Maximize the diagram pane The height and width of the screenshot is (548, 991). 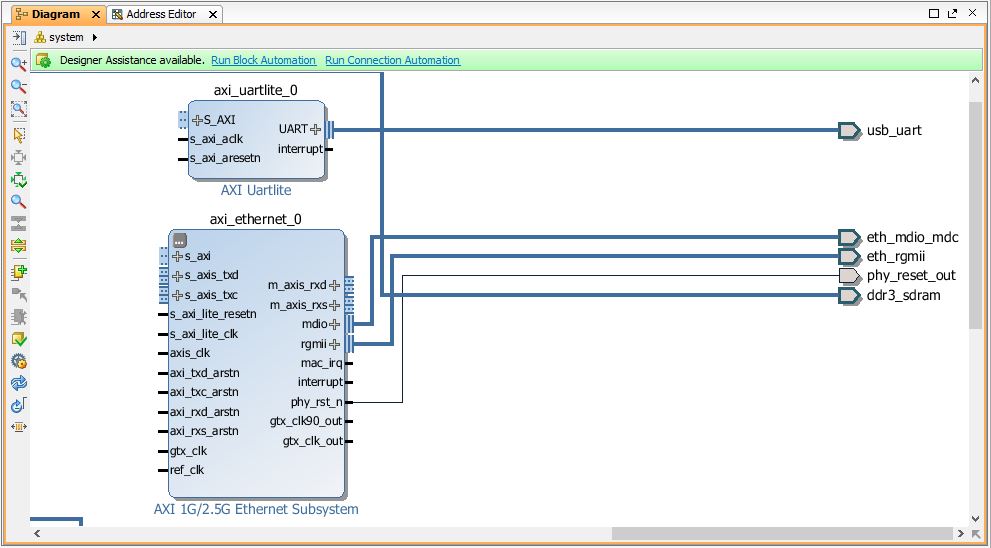[934, 13]
